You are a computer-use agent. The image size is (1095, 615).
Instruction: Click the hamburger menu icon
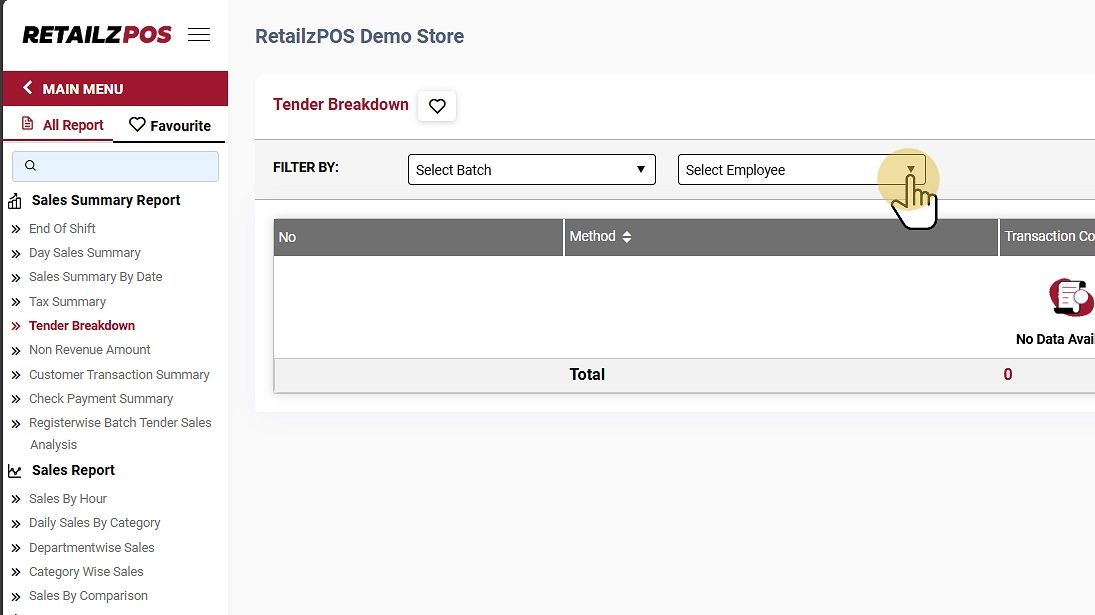coord(199,35)
